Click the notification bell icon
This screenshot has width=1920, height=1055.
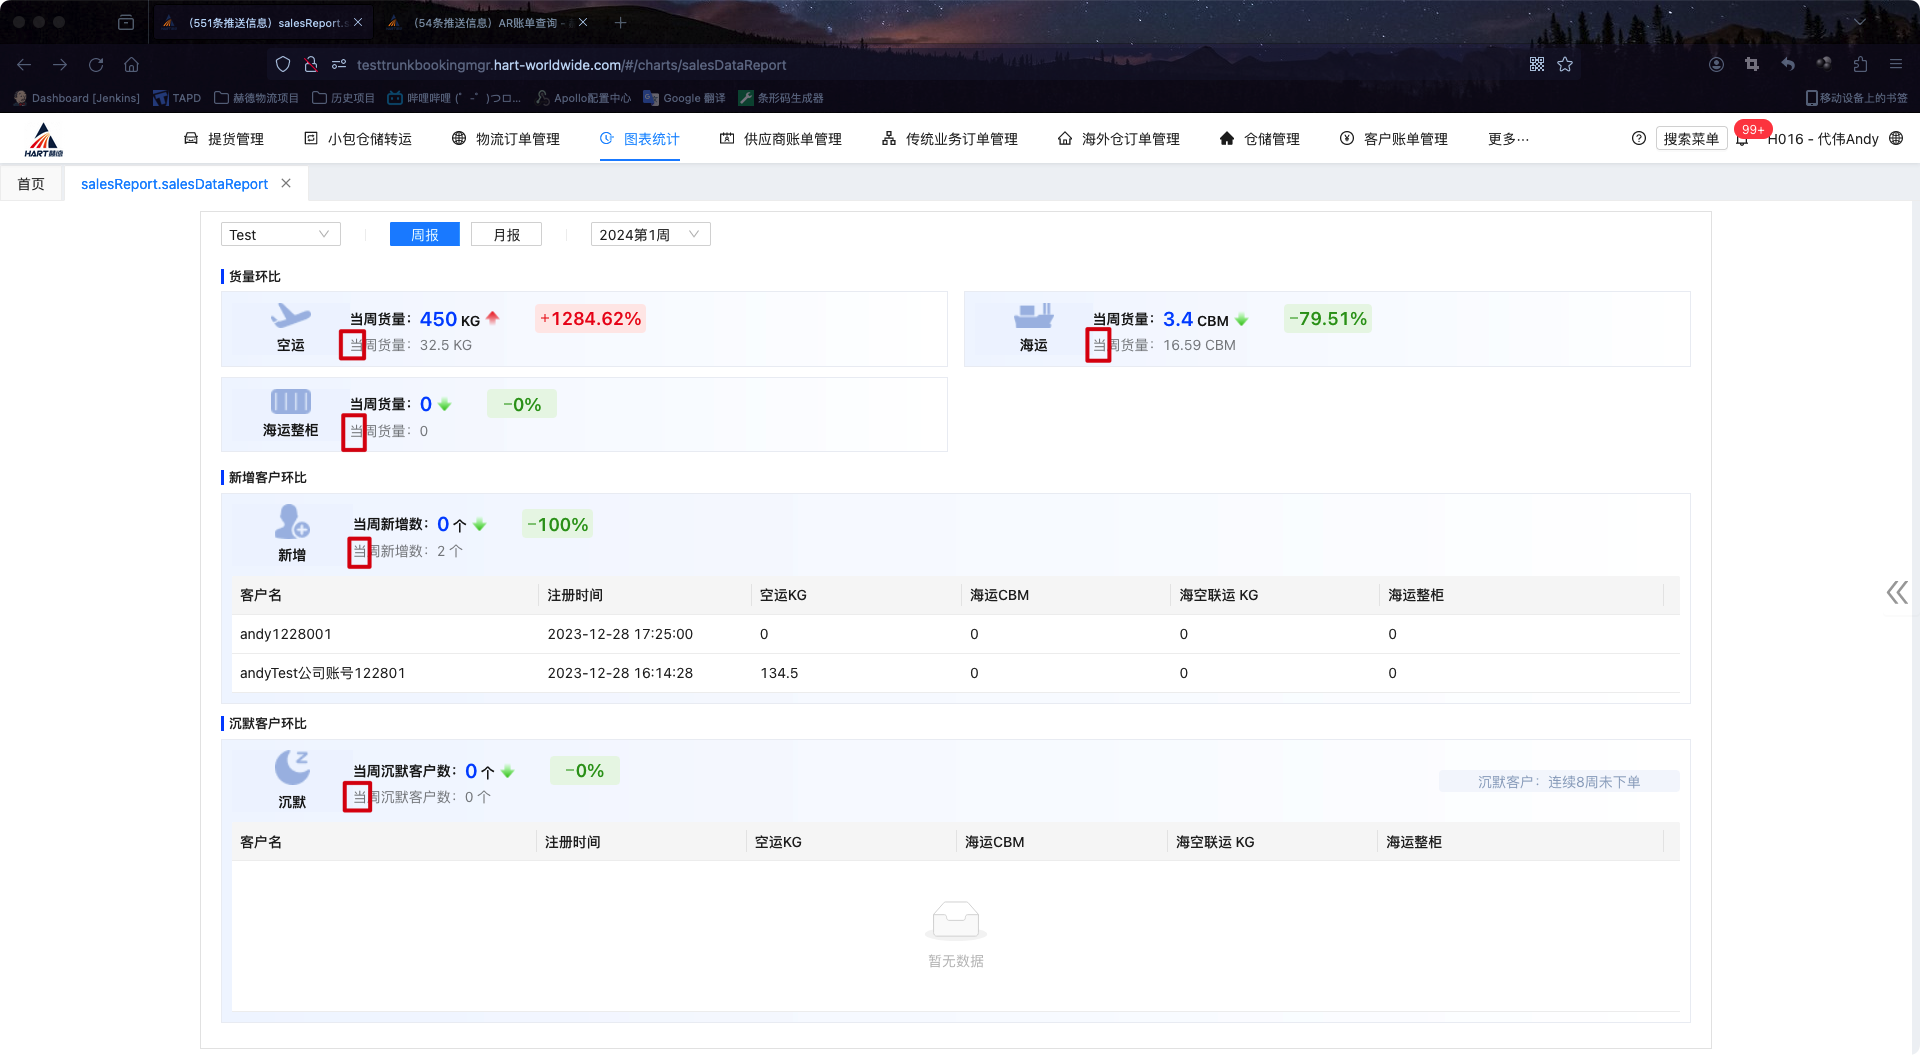click(x=1742, y=139)
